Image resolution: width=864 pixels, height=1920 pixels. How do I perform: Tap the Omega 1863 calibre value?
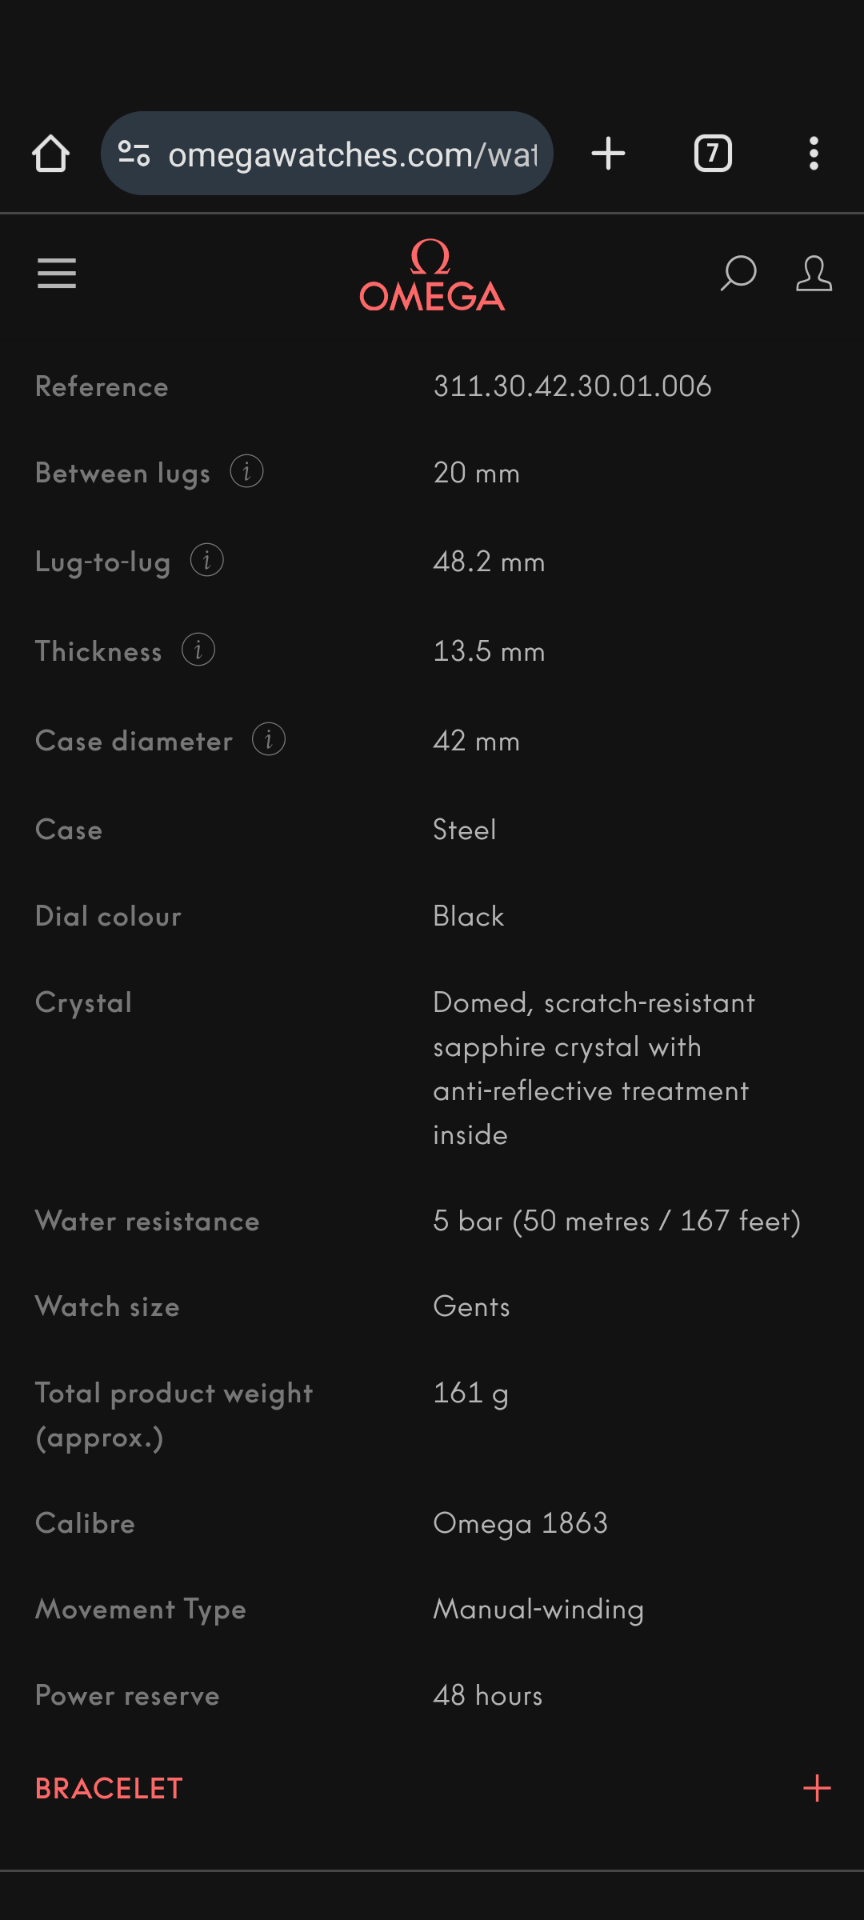(x=520, y=1523)
